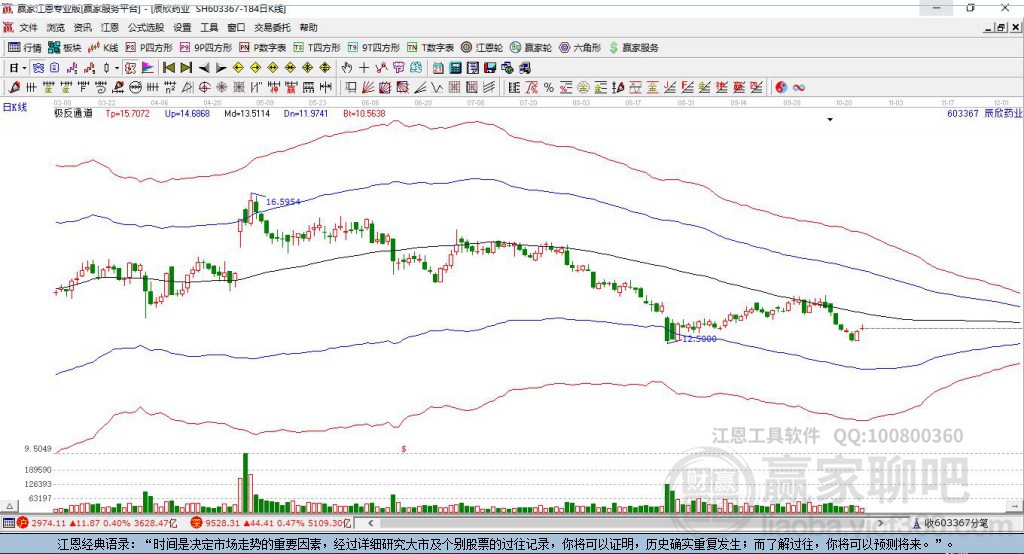Click the 沪 Shanghai index status icon
Screen dimensions: 1024x554
(23, 523)
